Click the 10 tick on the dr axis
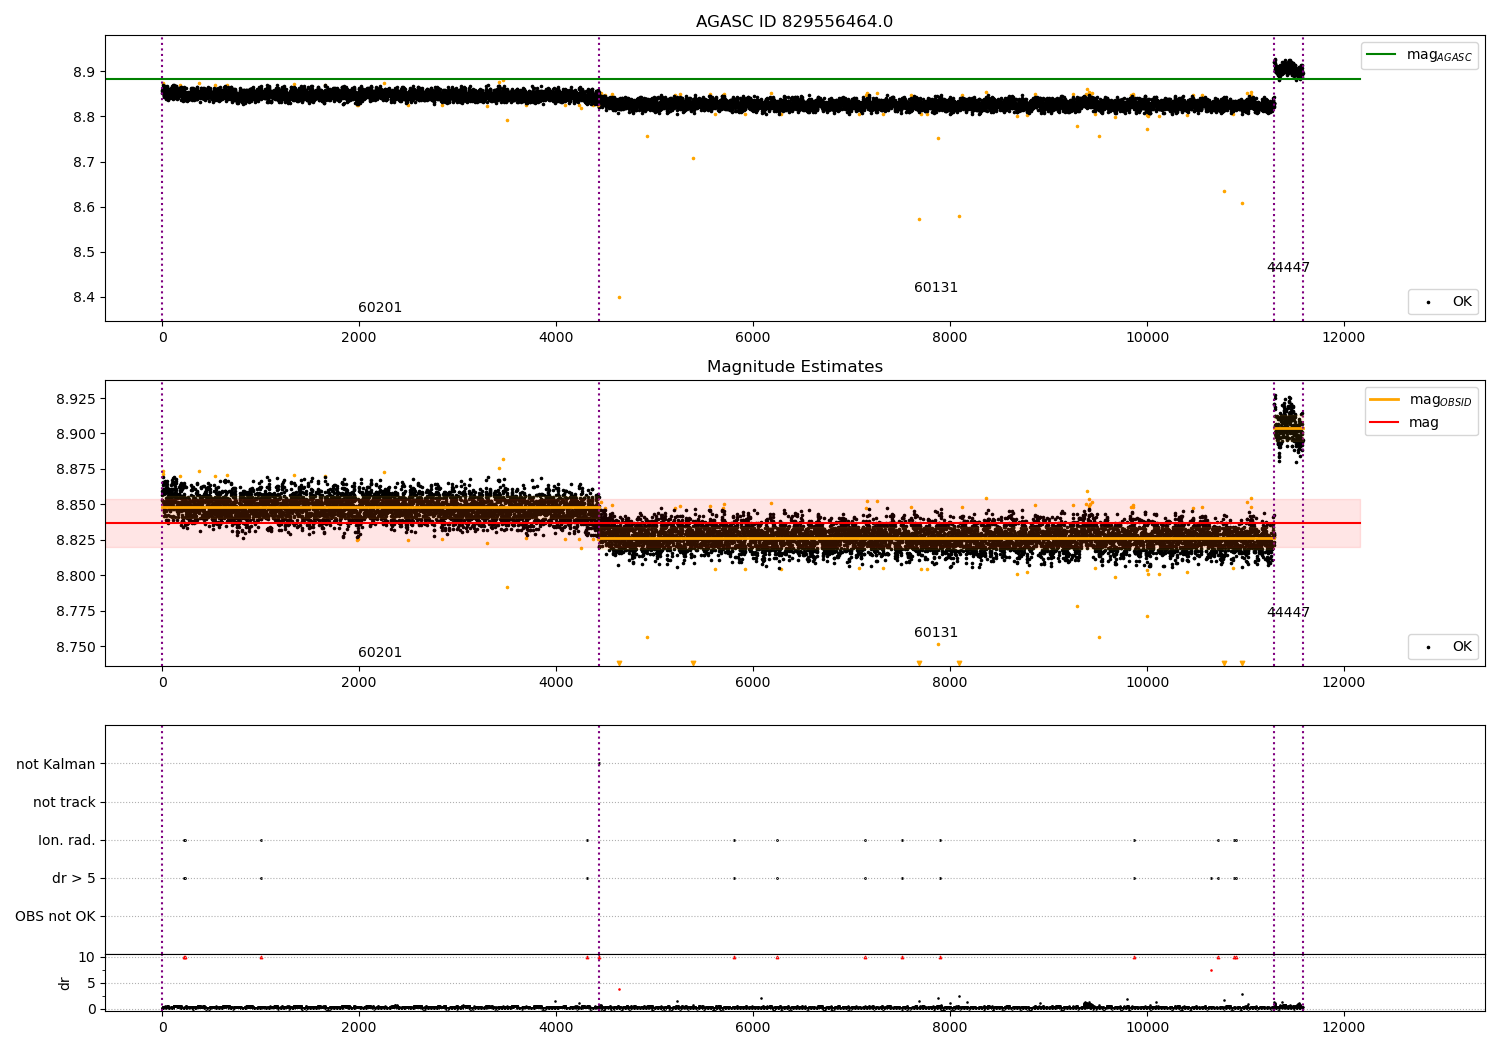1500x1050 pixels. click(87, 958)
